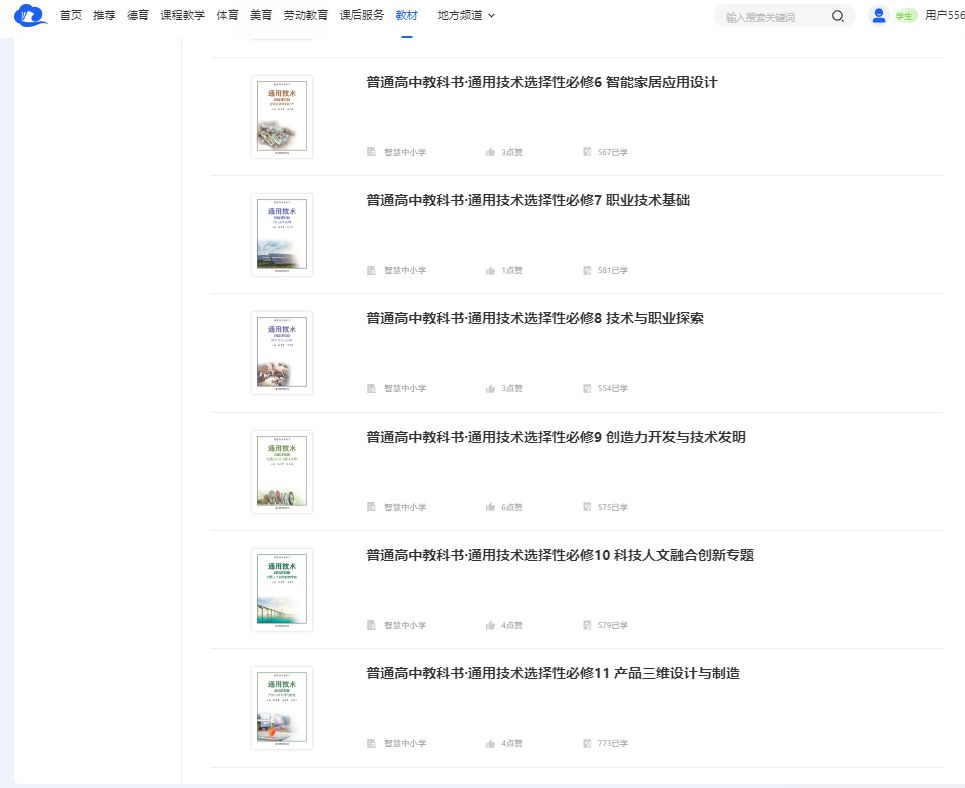Click the platform cloud logo icon

click(30, 16)
